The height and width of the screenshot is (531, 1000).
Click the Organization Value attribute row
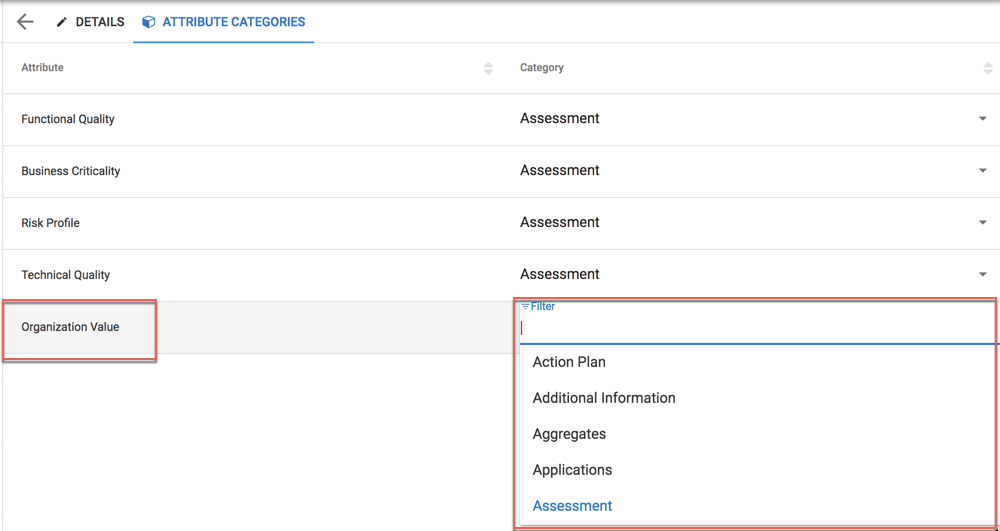click(x=70, y=327)
